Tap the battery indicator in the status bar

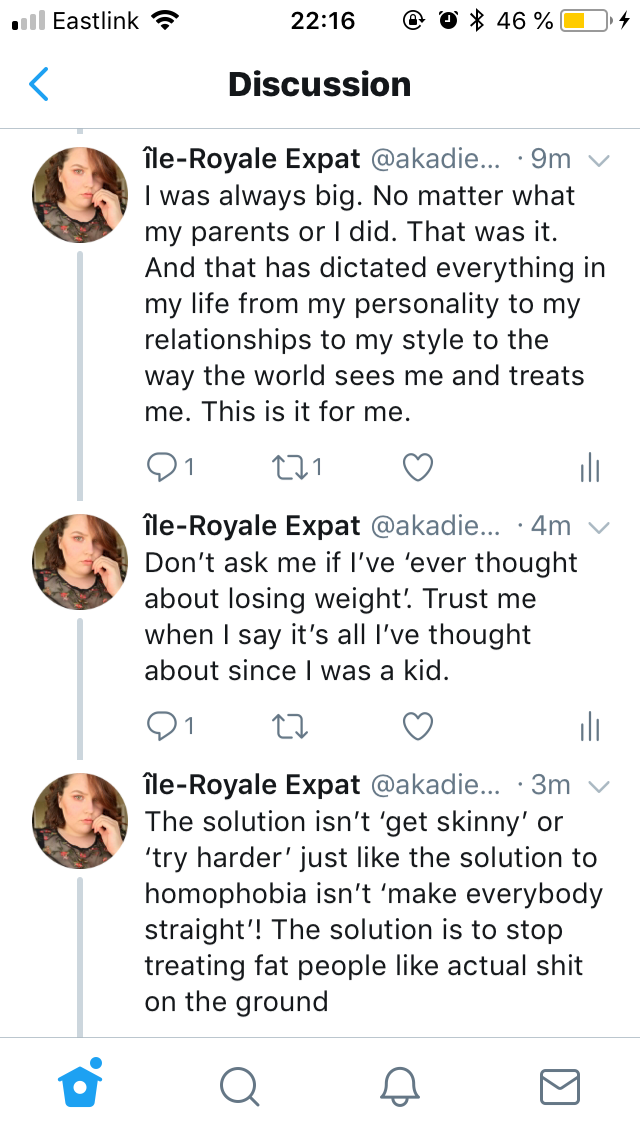(586, 21)
